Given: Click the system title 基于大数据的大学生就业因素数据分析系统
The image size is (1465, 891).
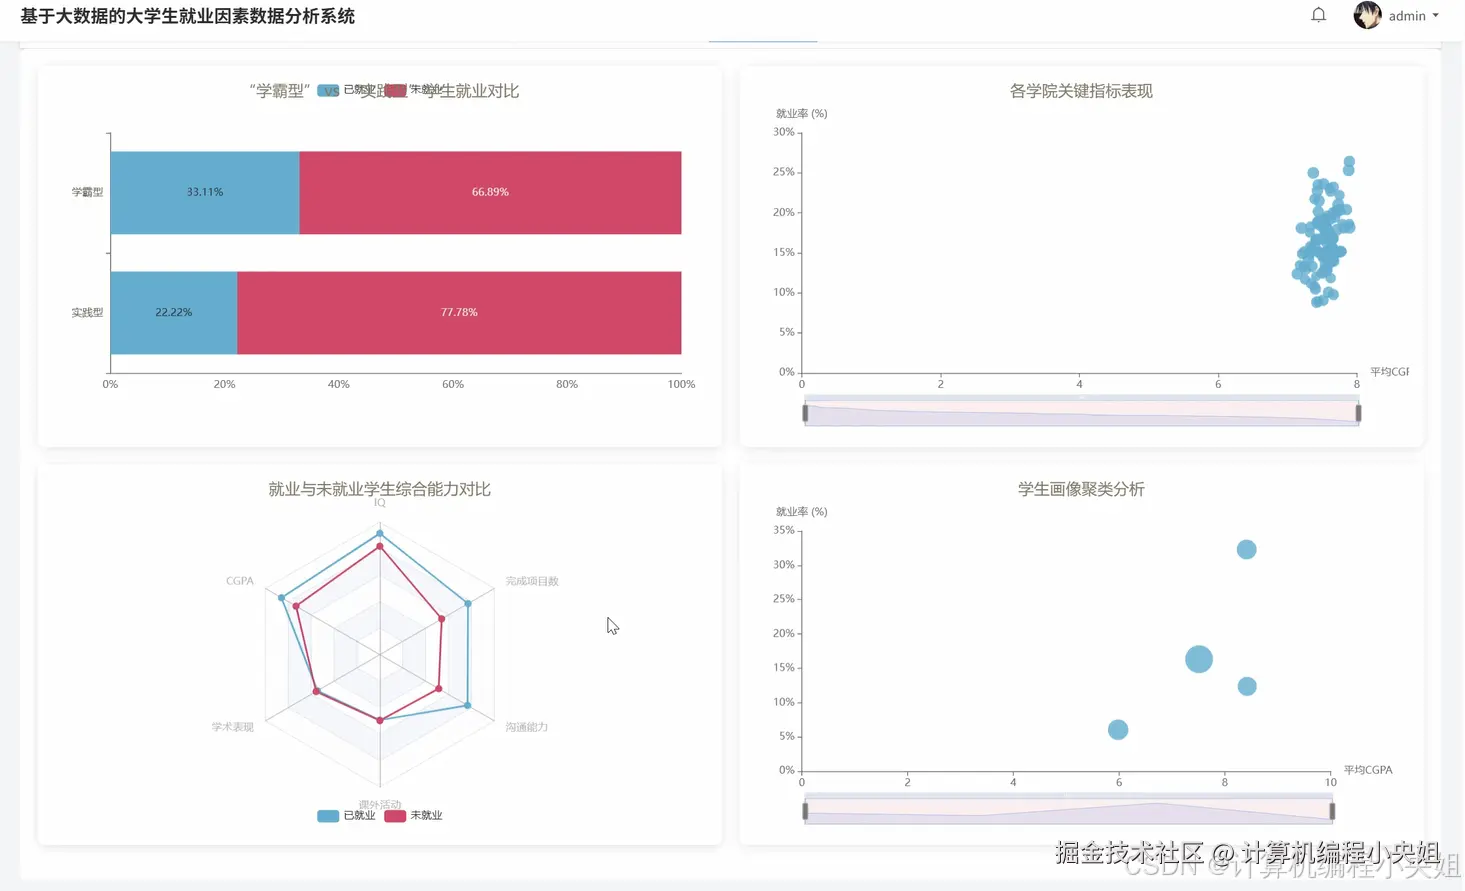Looking at the screenshot, I should click(188, 16).
